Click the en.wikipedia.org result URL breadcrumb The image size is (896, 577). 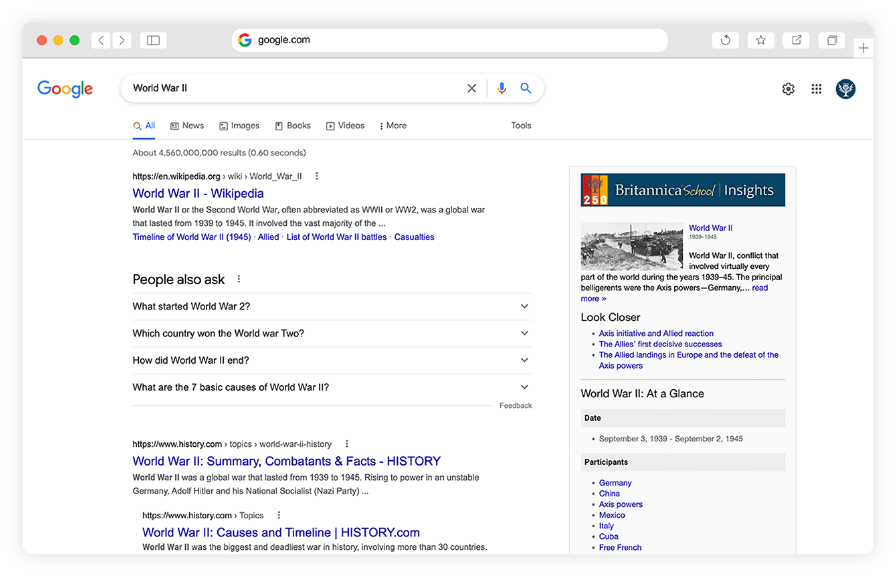pos(217,176)
